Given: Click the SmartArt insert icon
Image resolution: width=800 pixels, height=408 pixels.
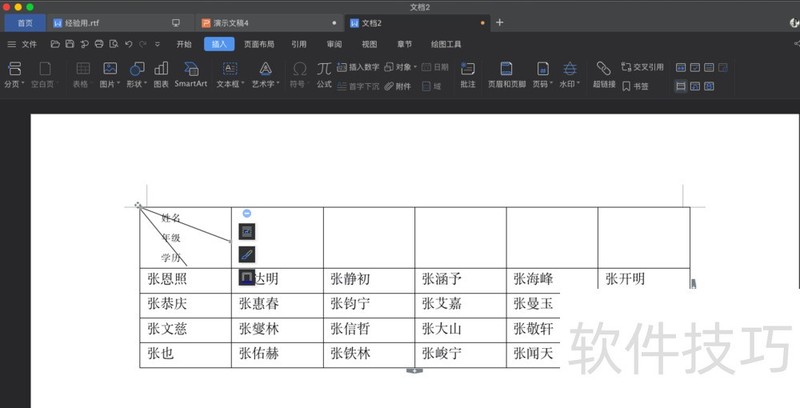Looking at the screenshot, I should pyautogui.click(x=190, y=74).
